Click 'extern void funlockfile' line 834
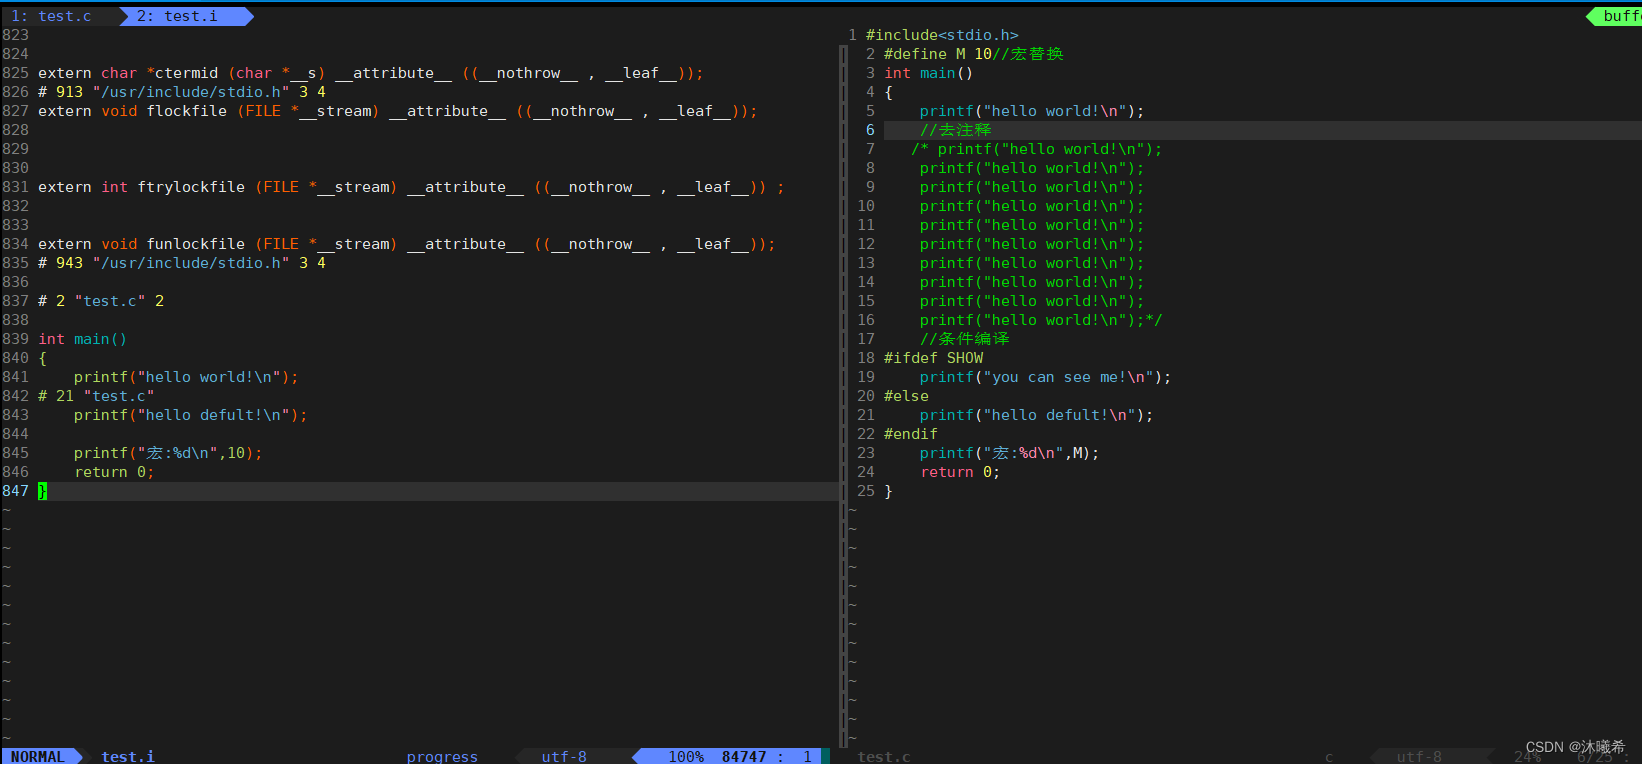This screenshot has height=764, width=1642. 407,244
